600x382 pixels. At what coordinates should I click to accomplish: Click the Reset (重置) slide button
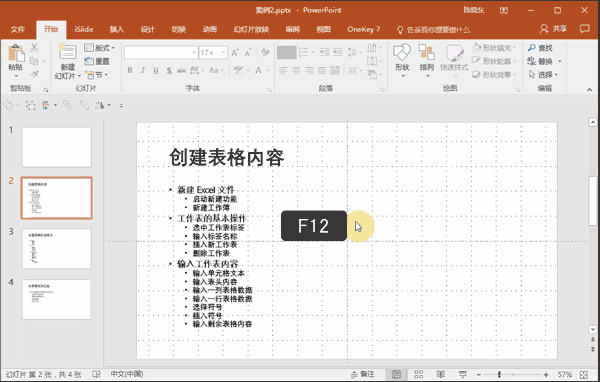97,61
